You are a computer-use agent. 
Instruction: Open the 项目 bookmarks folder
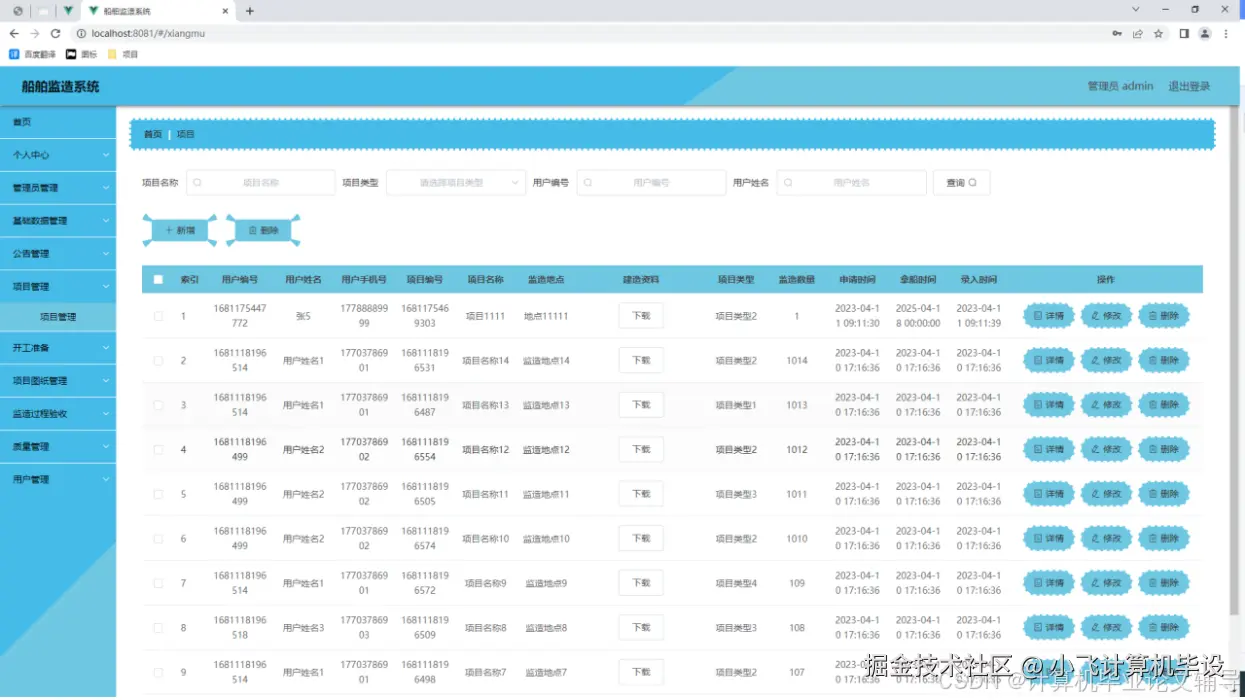pos(123,54)
